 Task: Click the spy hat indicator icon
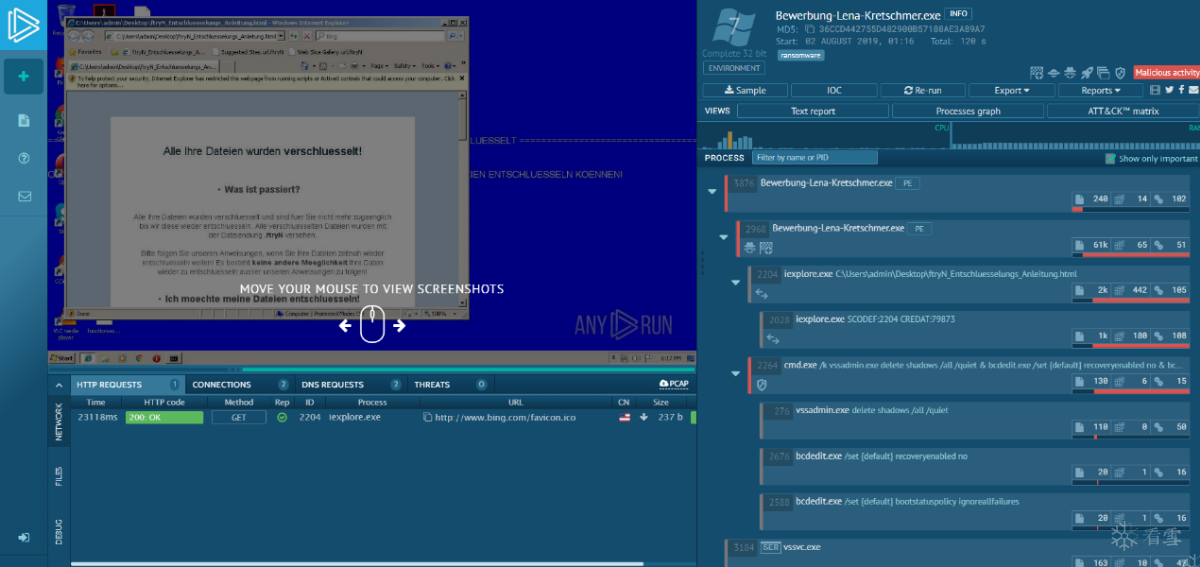click(1070, 72)
